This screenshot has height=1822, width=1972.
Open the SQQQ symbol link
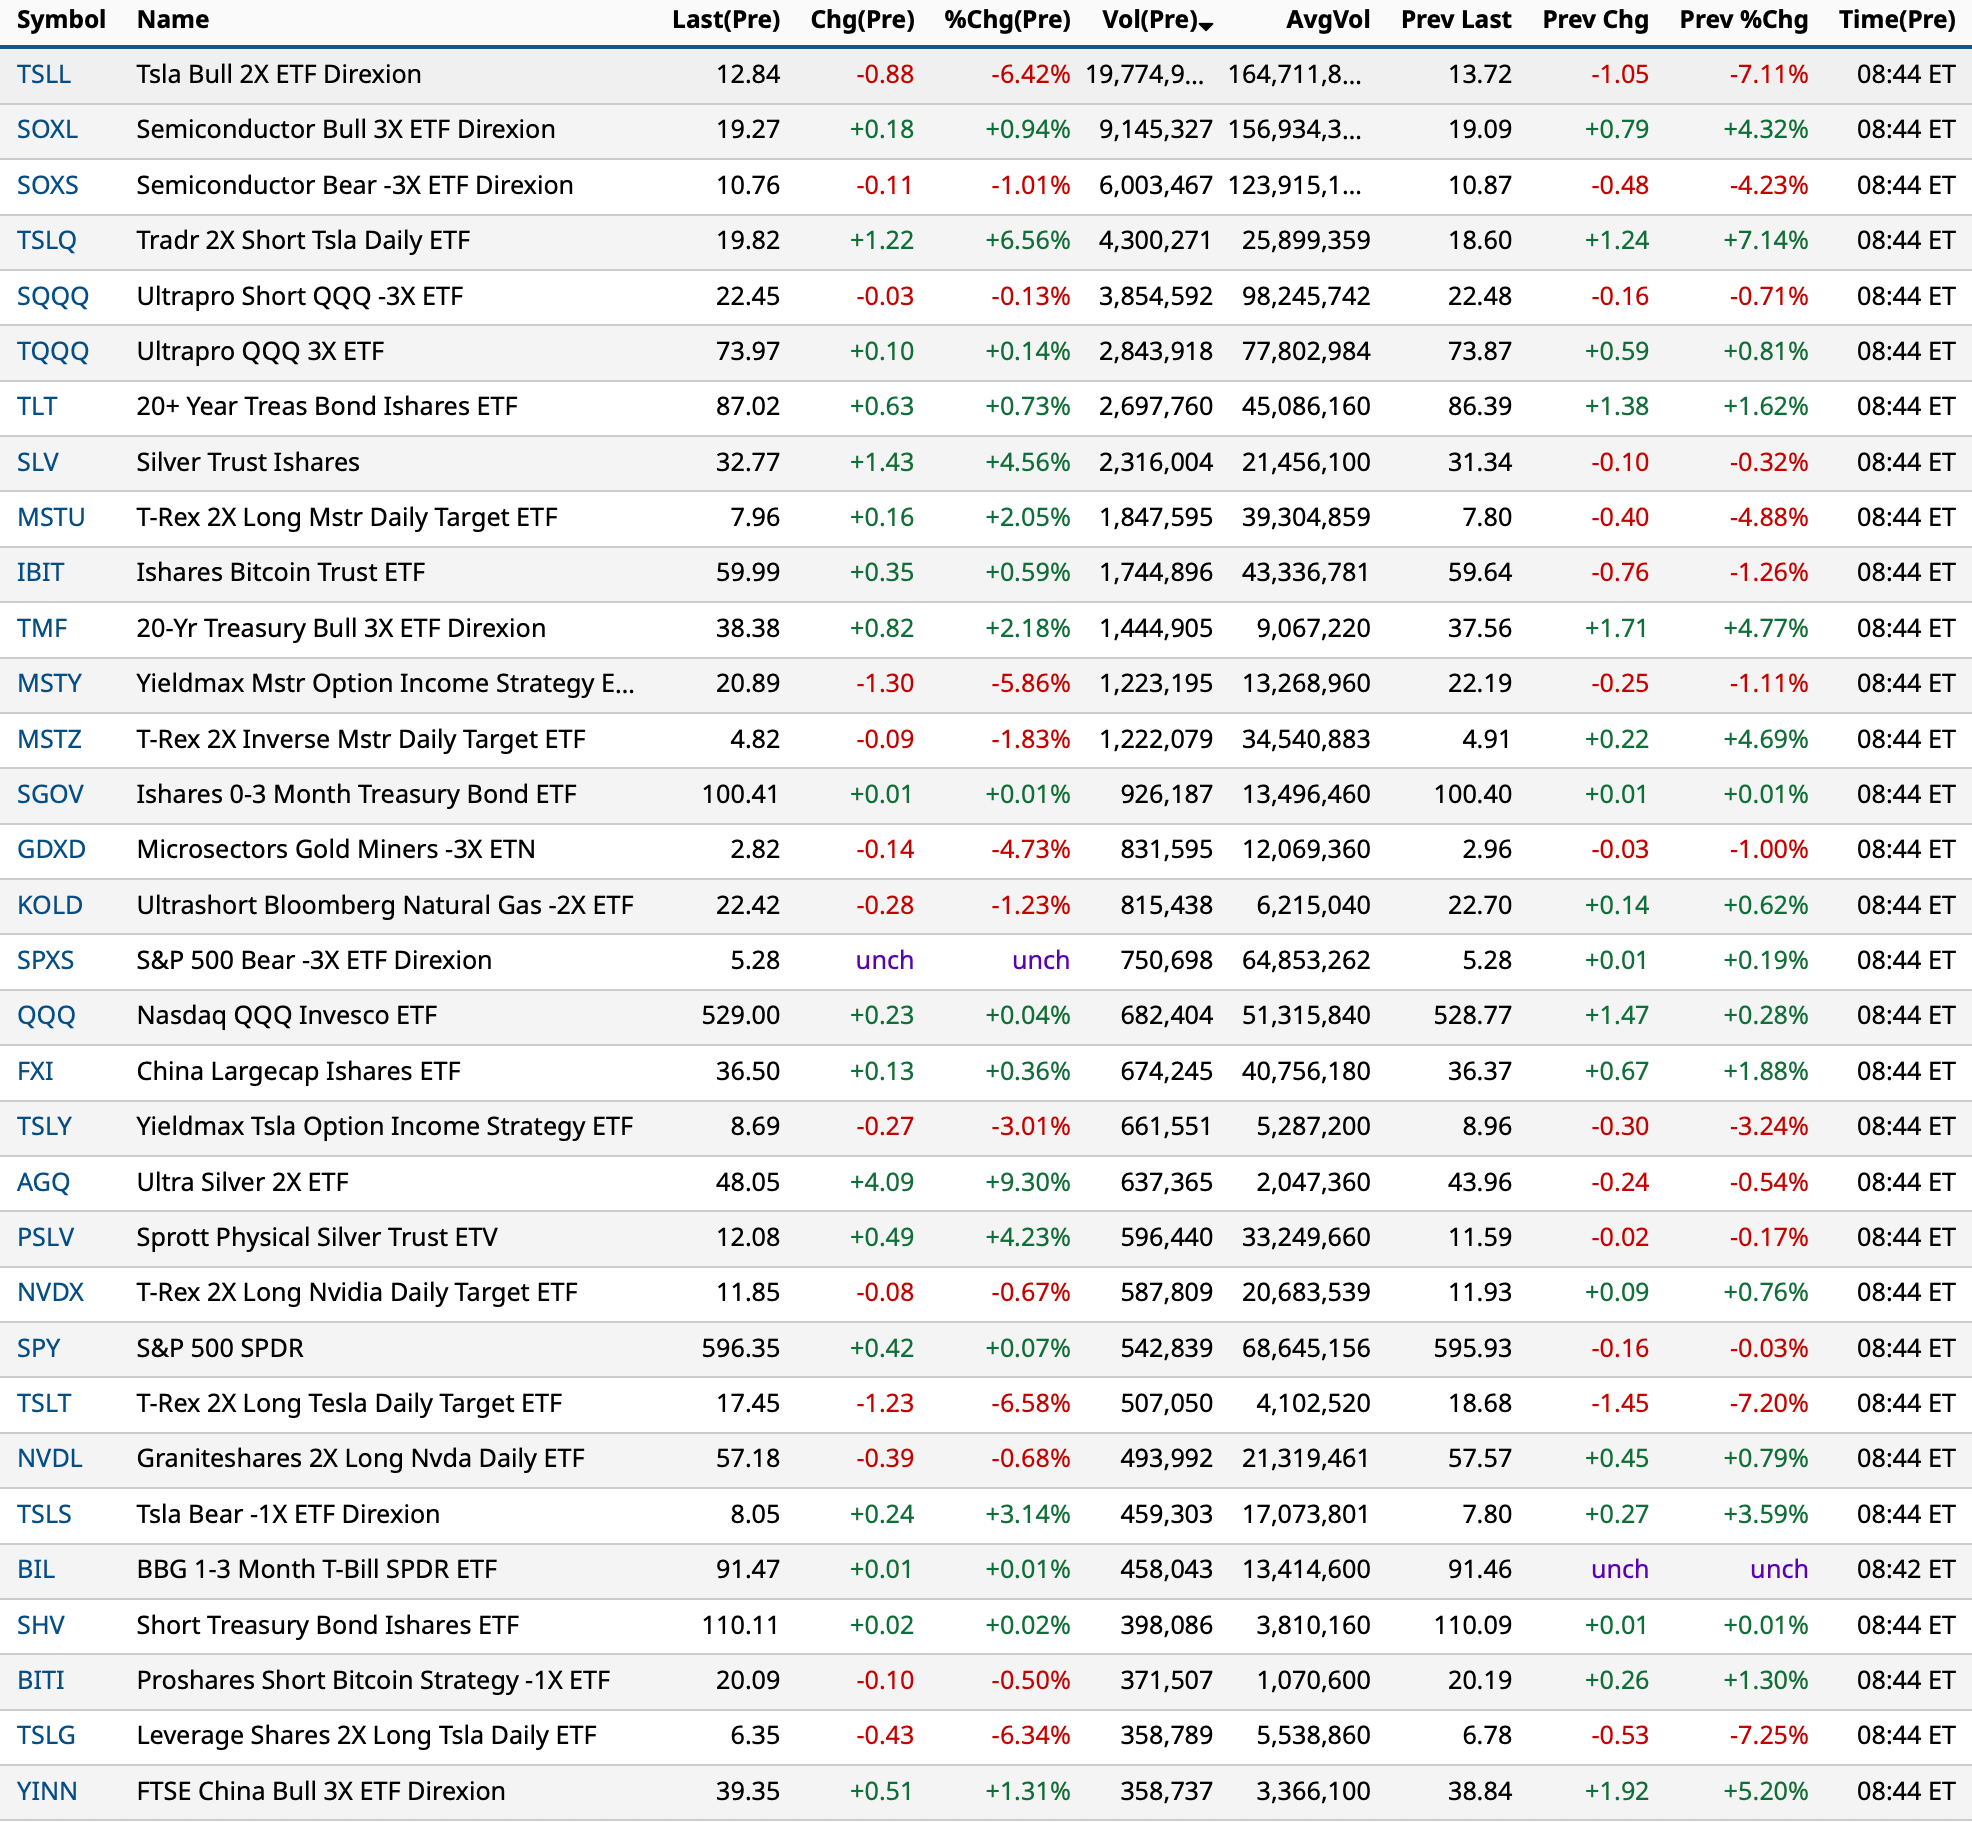(x=53, y=297)
